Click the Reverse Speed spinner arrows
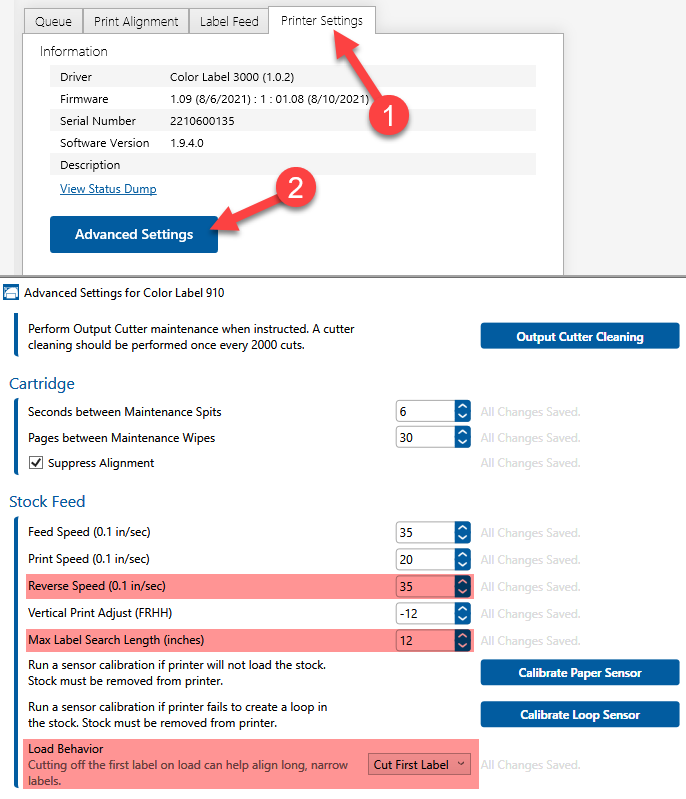686x799 pixels. coord(462,586)
